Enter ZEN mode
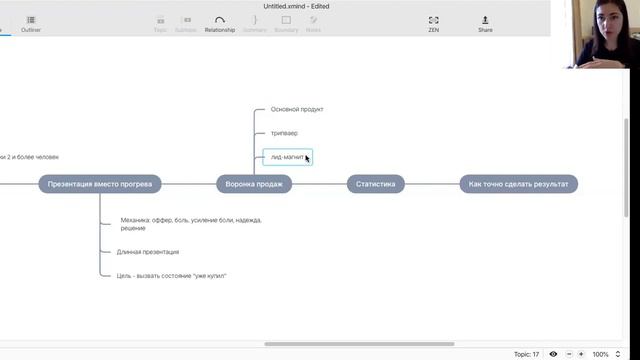The width and height of the screenshot is (640, 360). 433,24
